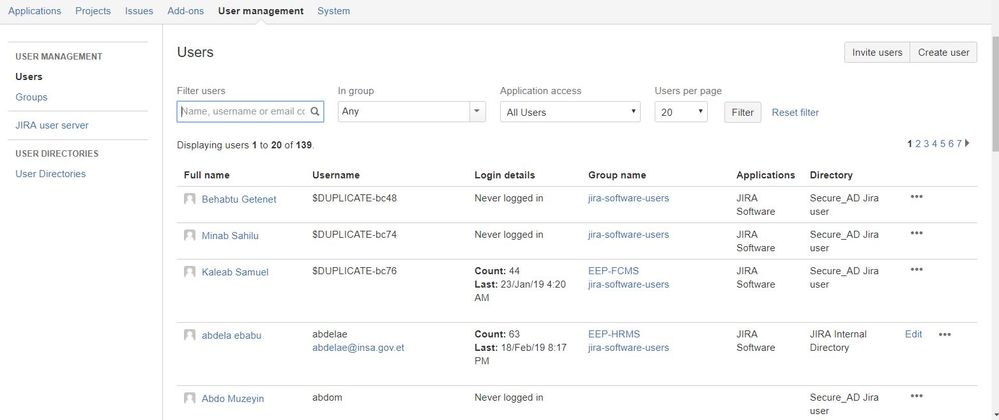This screenshot has width=999, height=420.
Task: Open actions menu for Abdo Muzeyin
Action: (916, 396)
